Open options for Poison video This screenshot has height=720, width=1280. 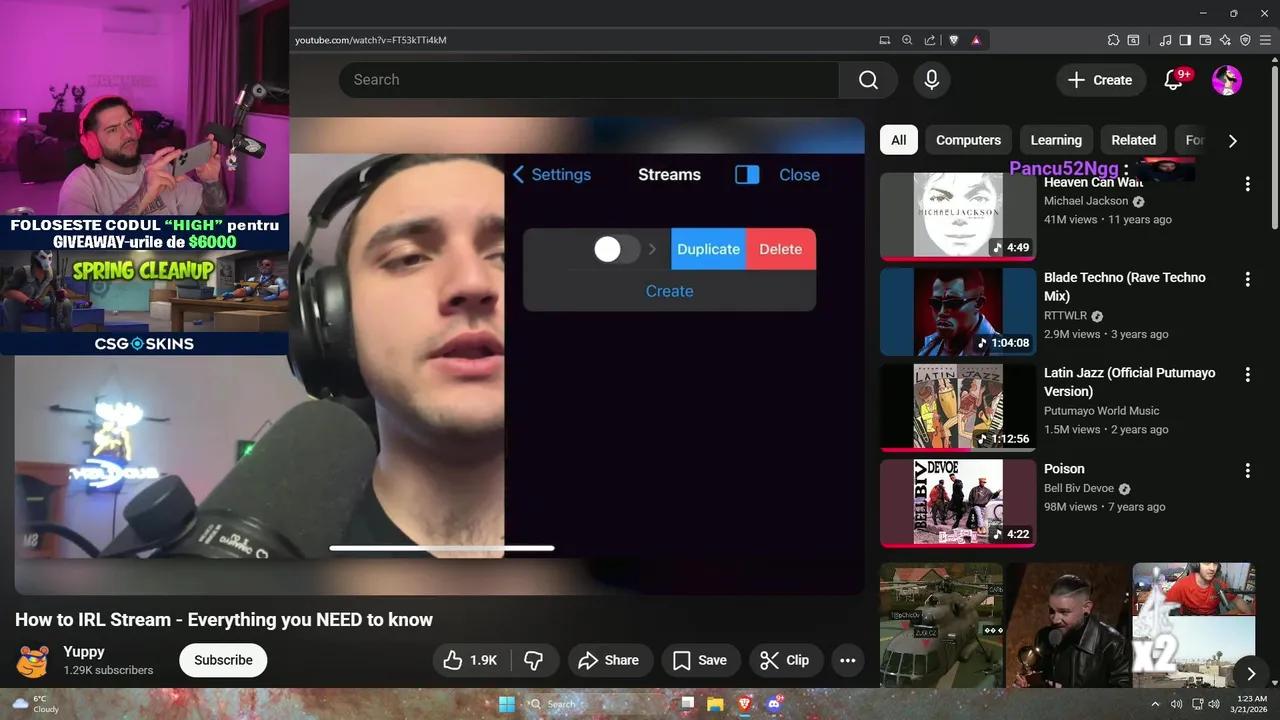(1247, 470)
